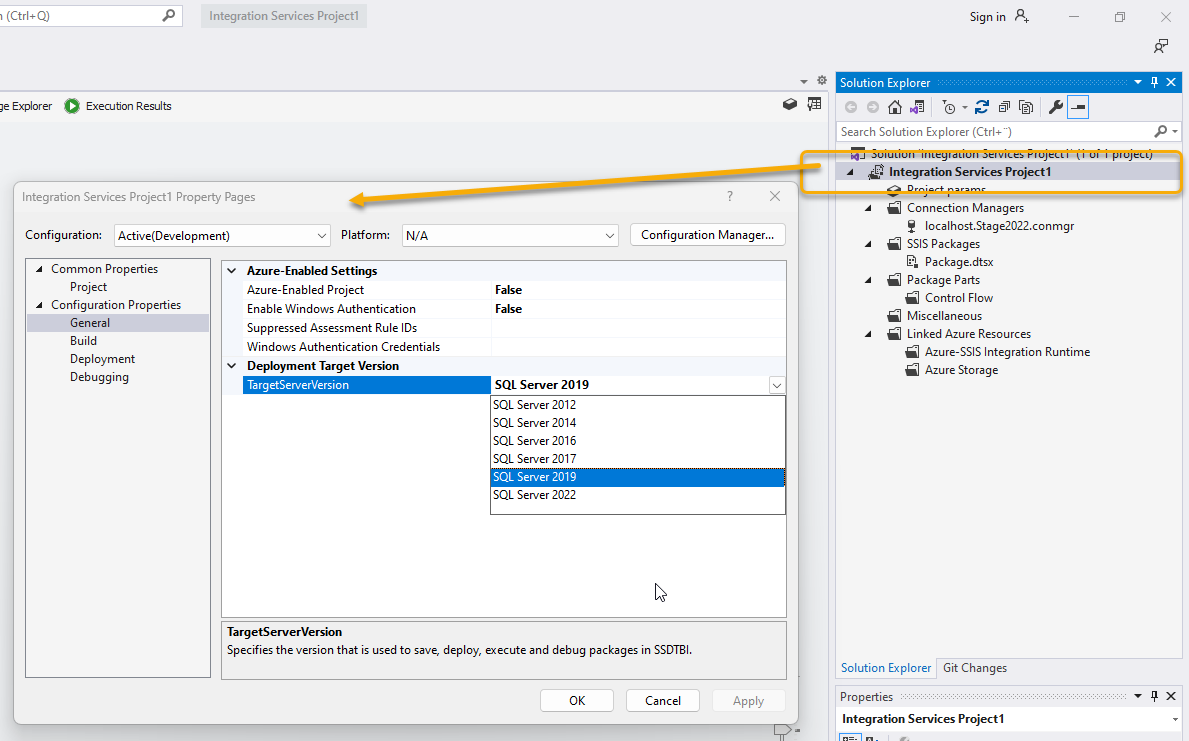Select Package.dtsx in SSIS Packages
Screen dimensions: 1189x741
click(959, 262)
